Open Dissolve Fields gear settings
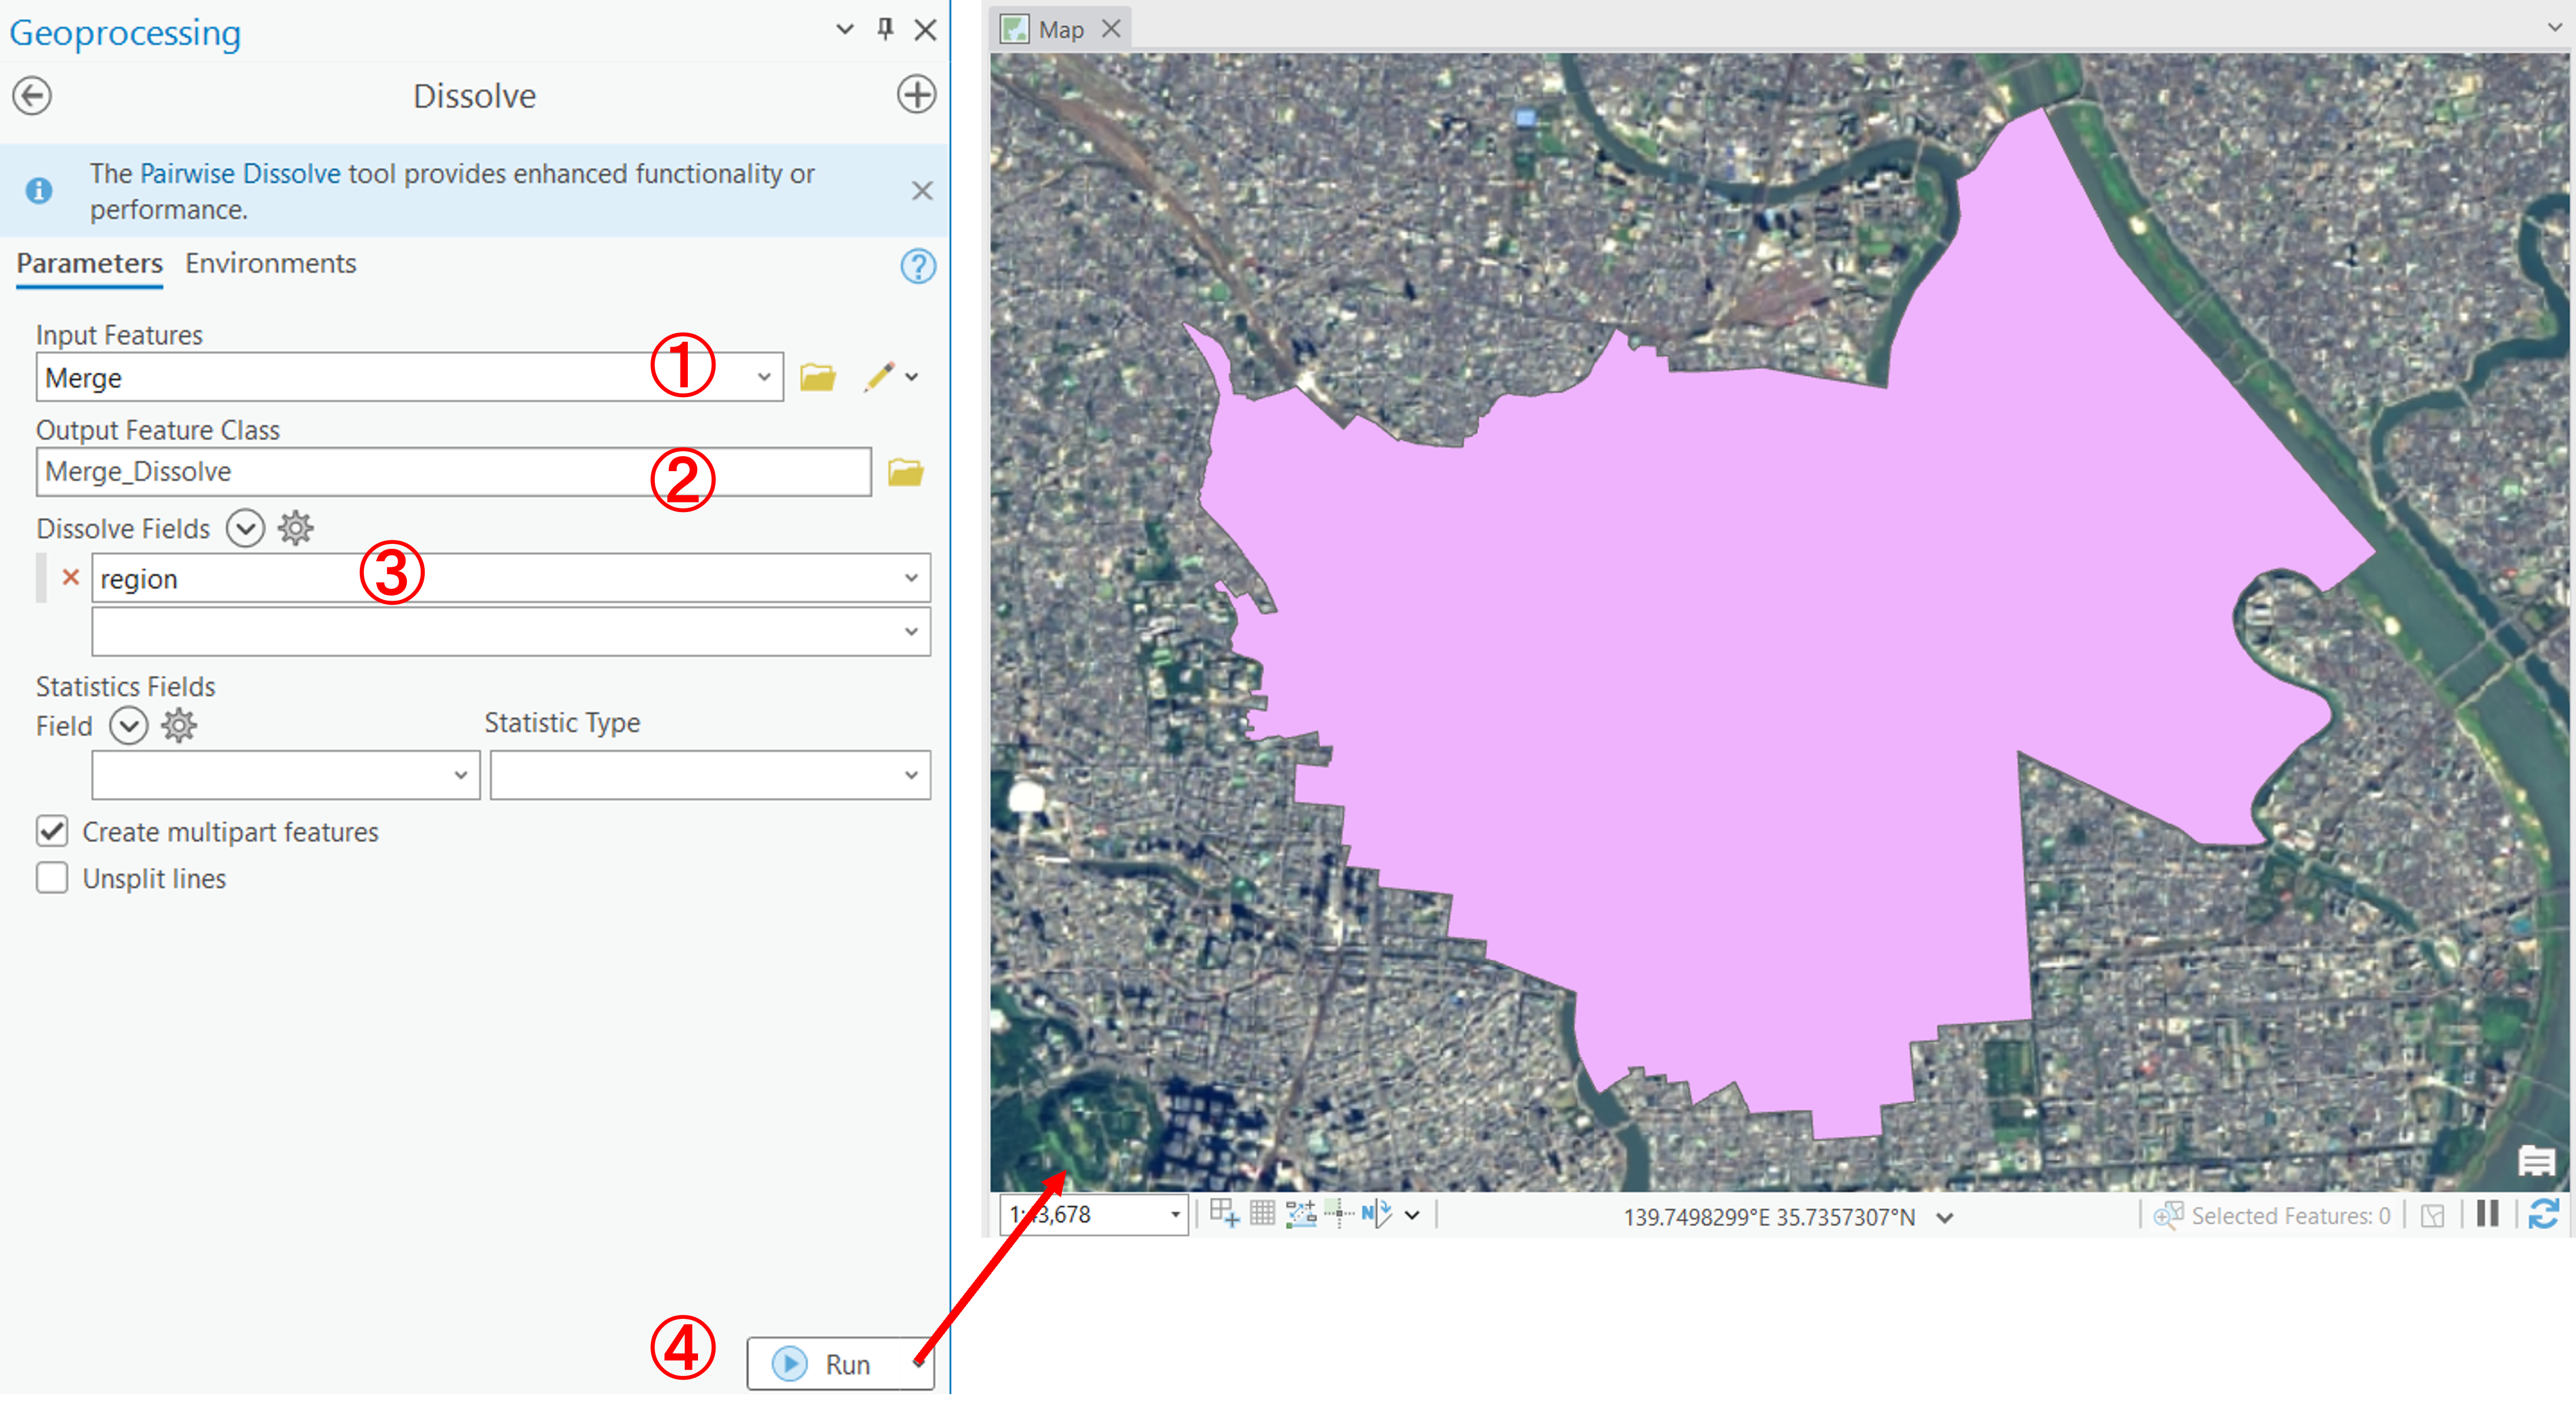The width and height of the screenshot is (2576, 1423). (x=295, y=528)
